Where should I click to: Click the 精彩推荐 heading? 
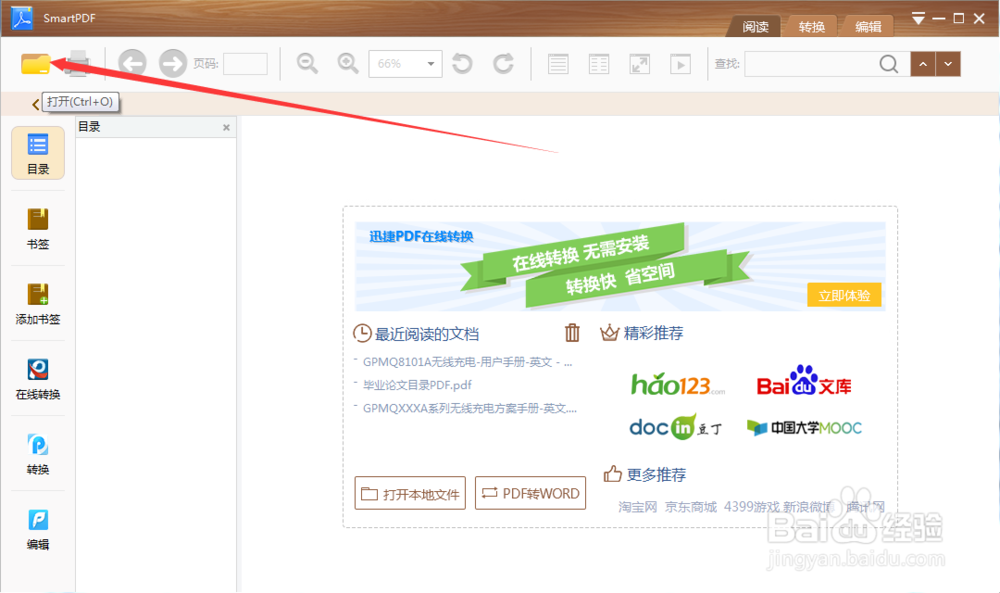click(x=653, y=333)
